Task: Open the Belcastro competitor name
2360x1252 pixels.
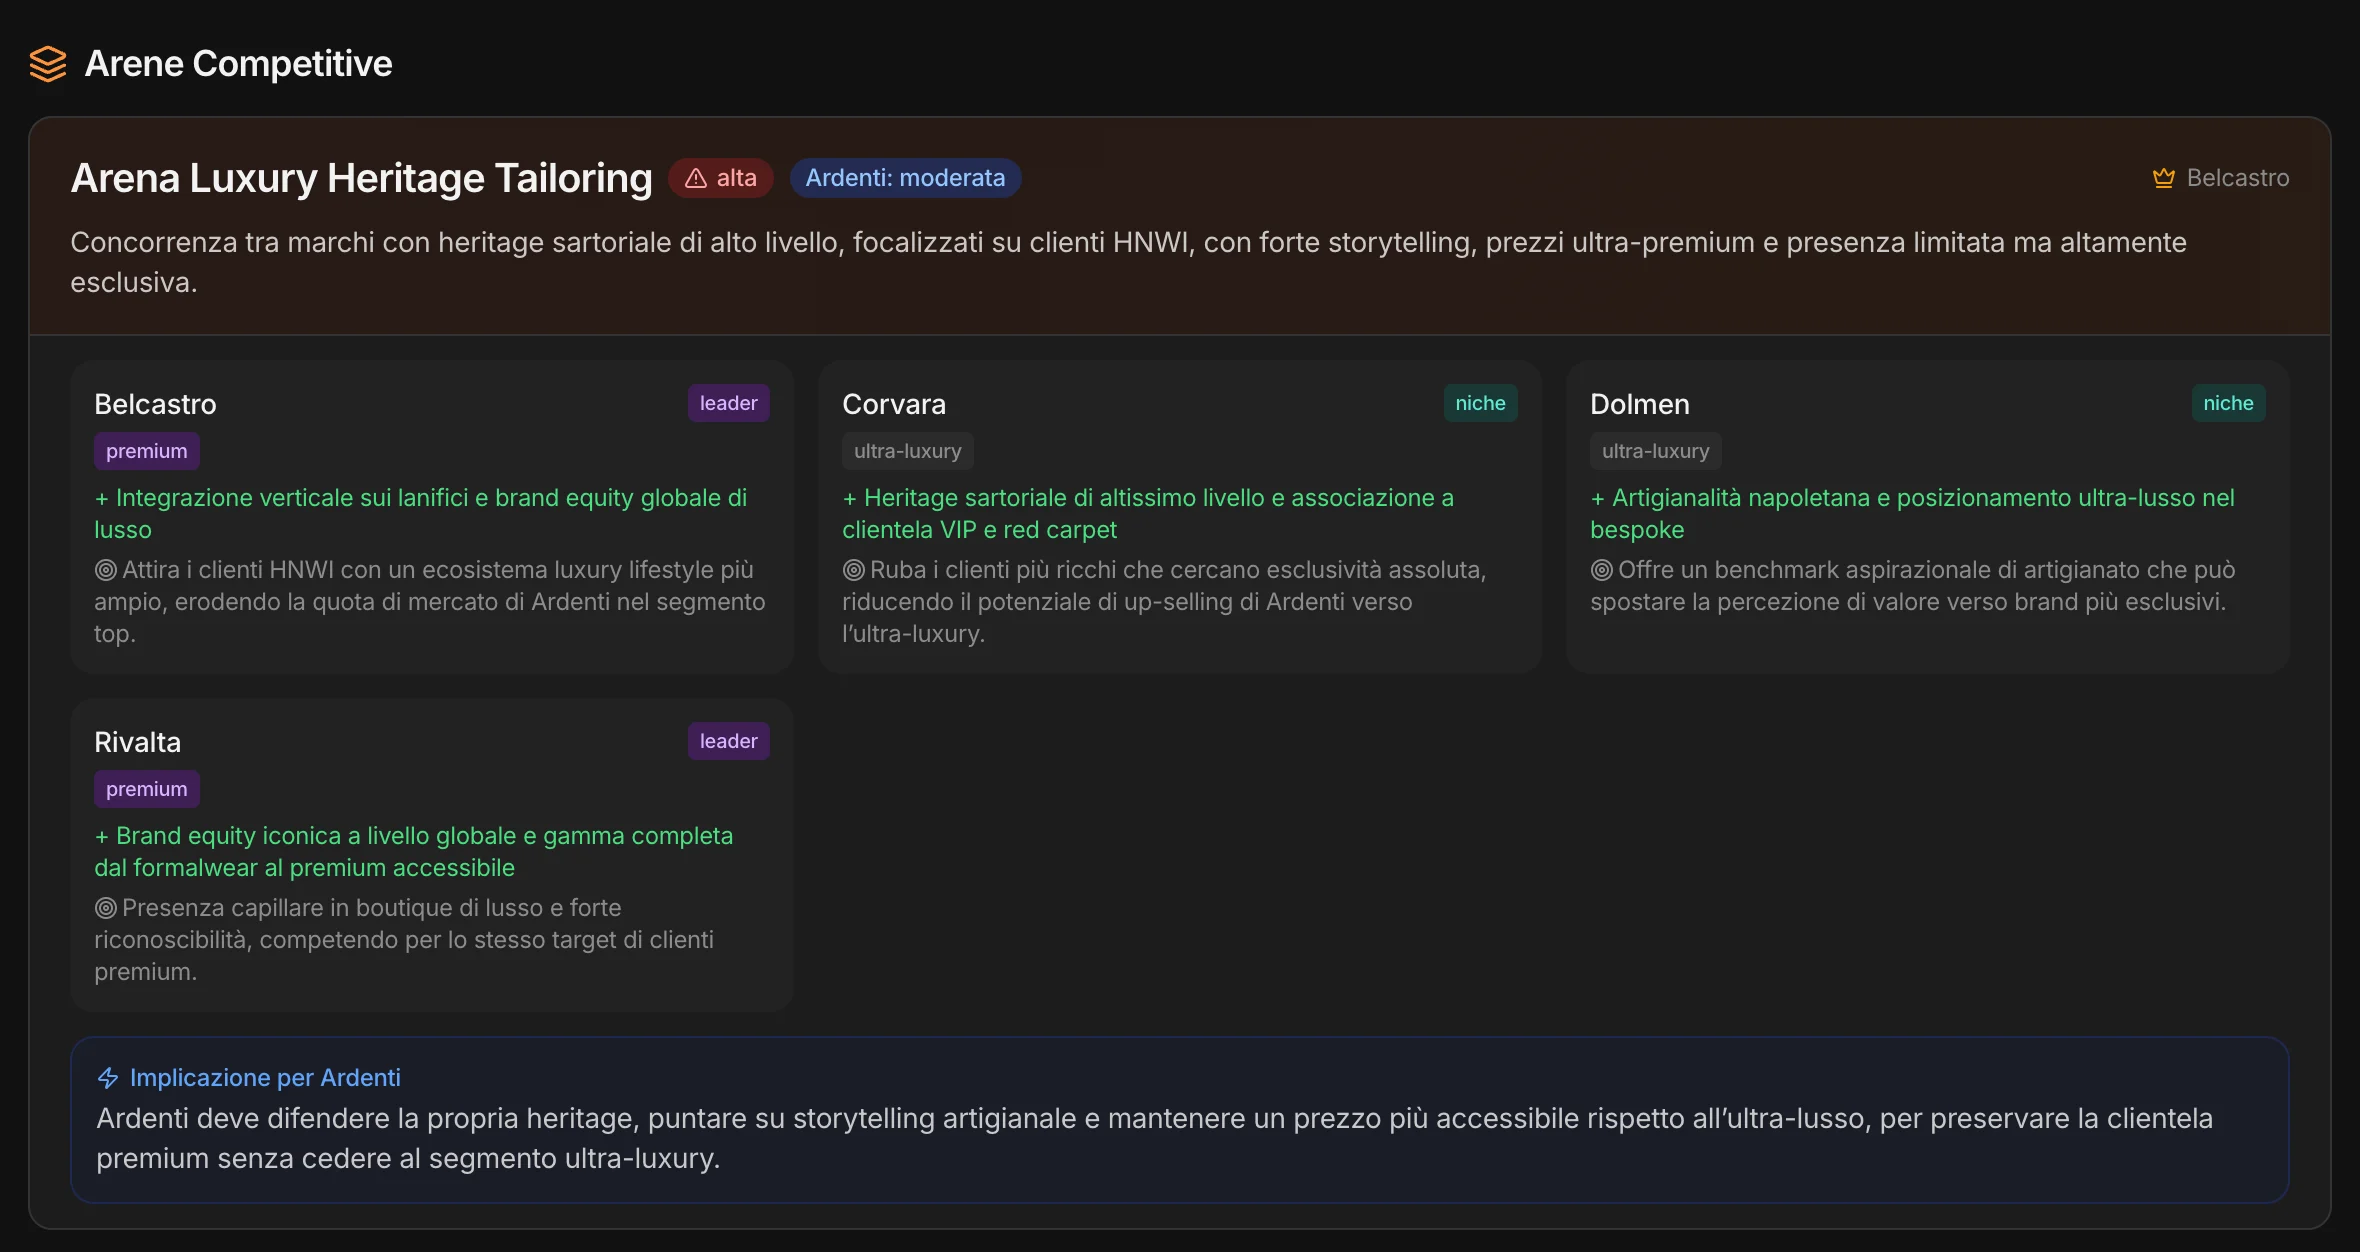Action: [x=155, y=404]
